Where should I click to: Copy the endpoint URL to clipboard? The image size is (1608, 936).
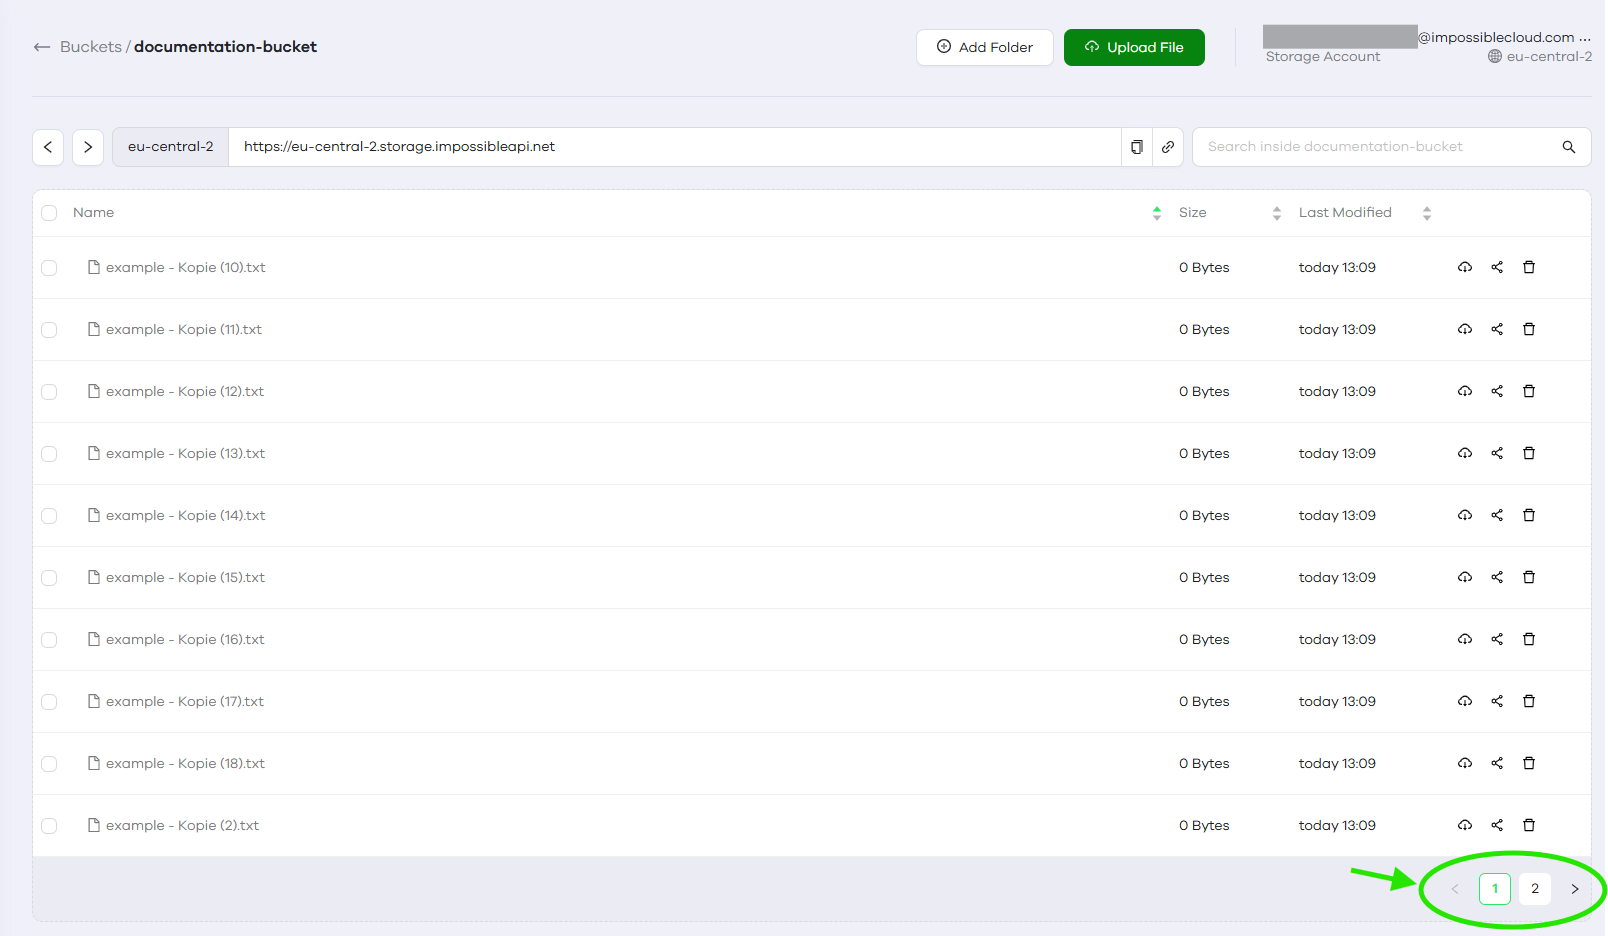(x=1137, y=147)
